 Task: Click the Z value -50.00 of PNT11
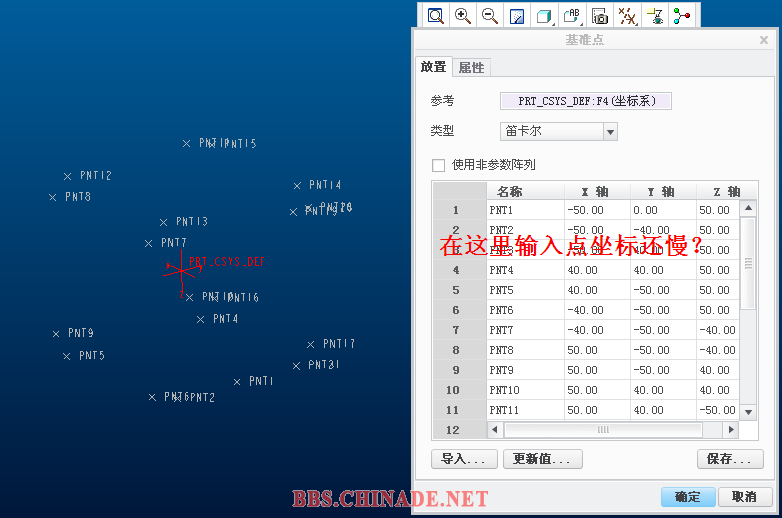pos(717,410)
